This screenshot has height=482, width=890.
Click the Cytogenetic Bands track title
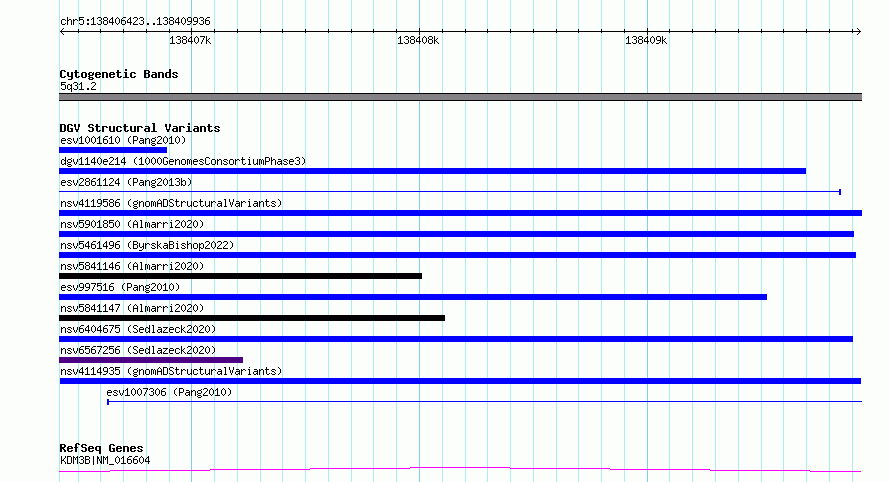[119, 74]
